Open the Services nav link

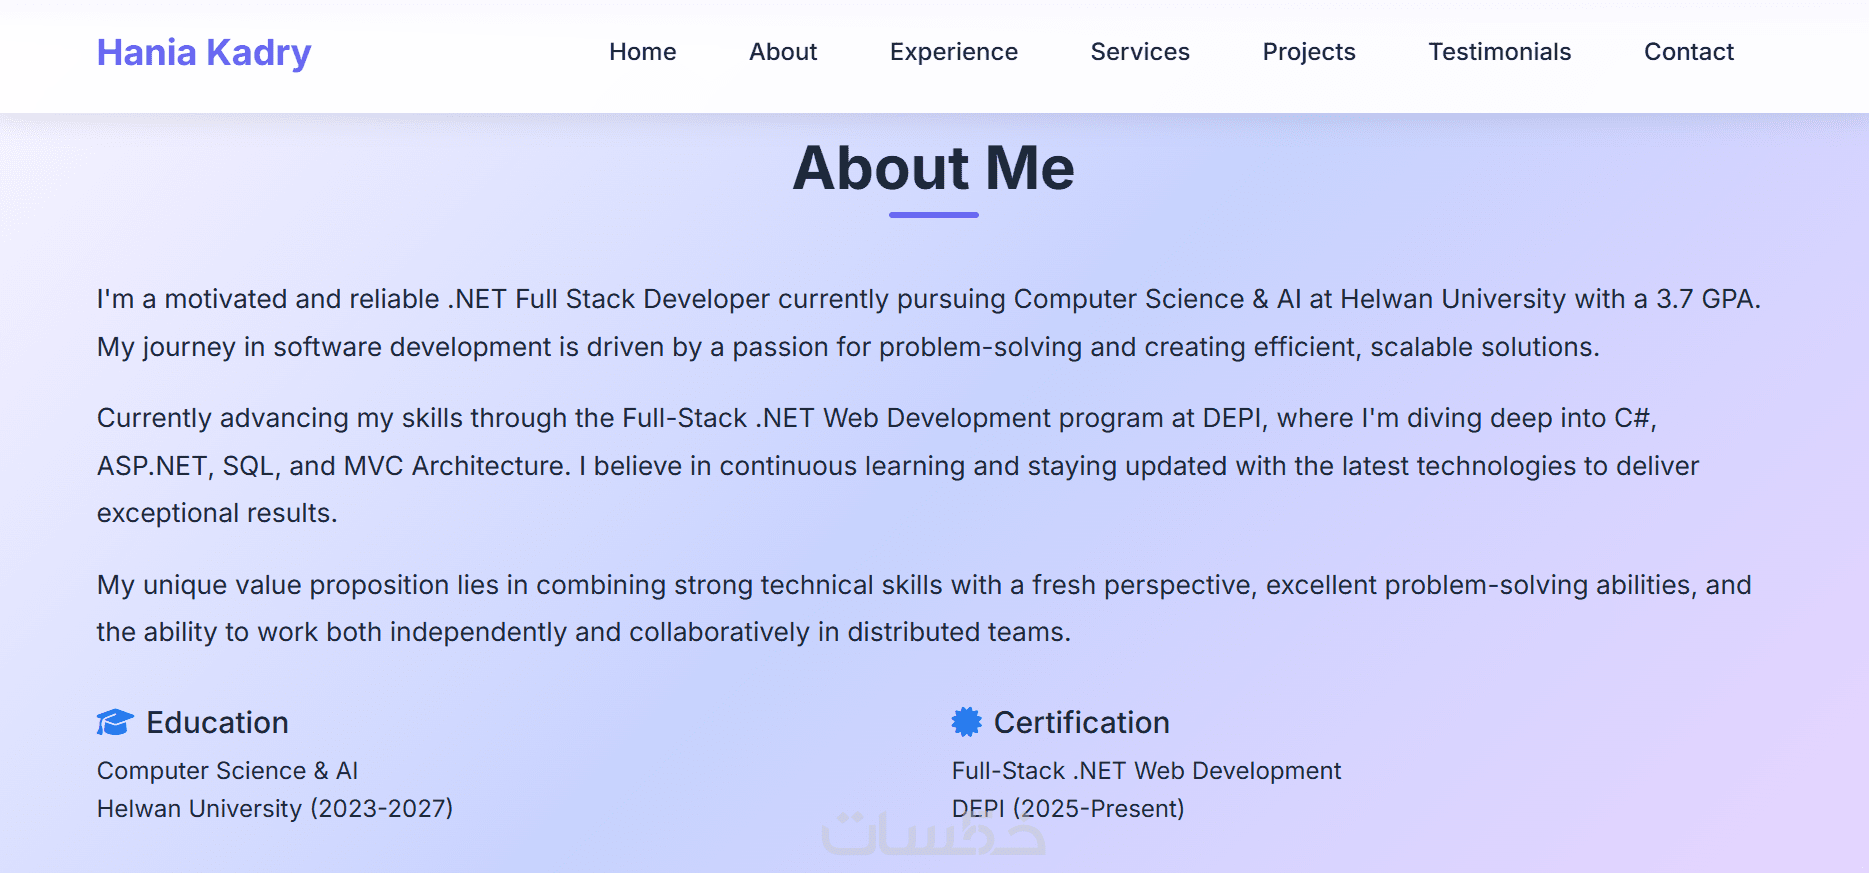click(1140, 52)
